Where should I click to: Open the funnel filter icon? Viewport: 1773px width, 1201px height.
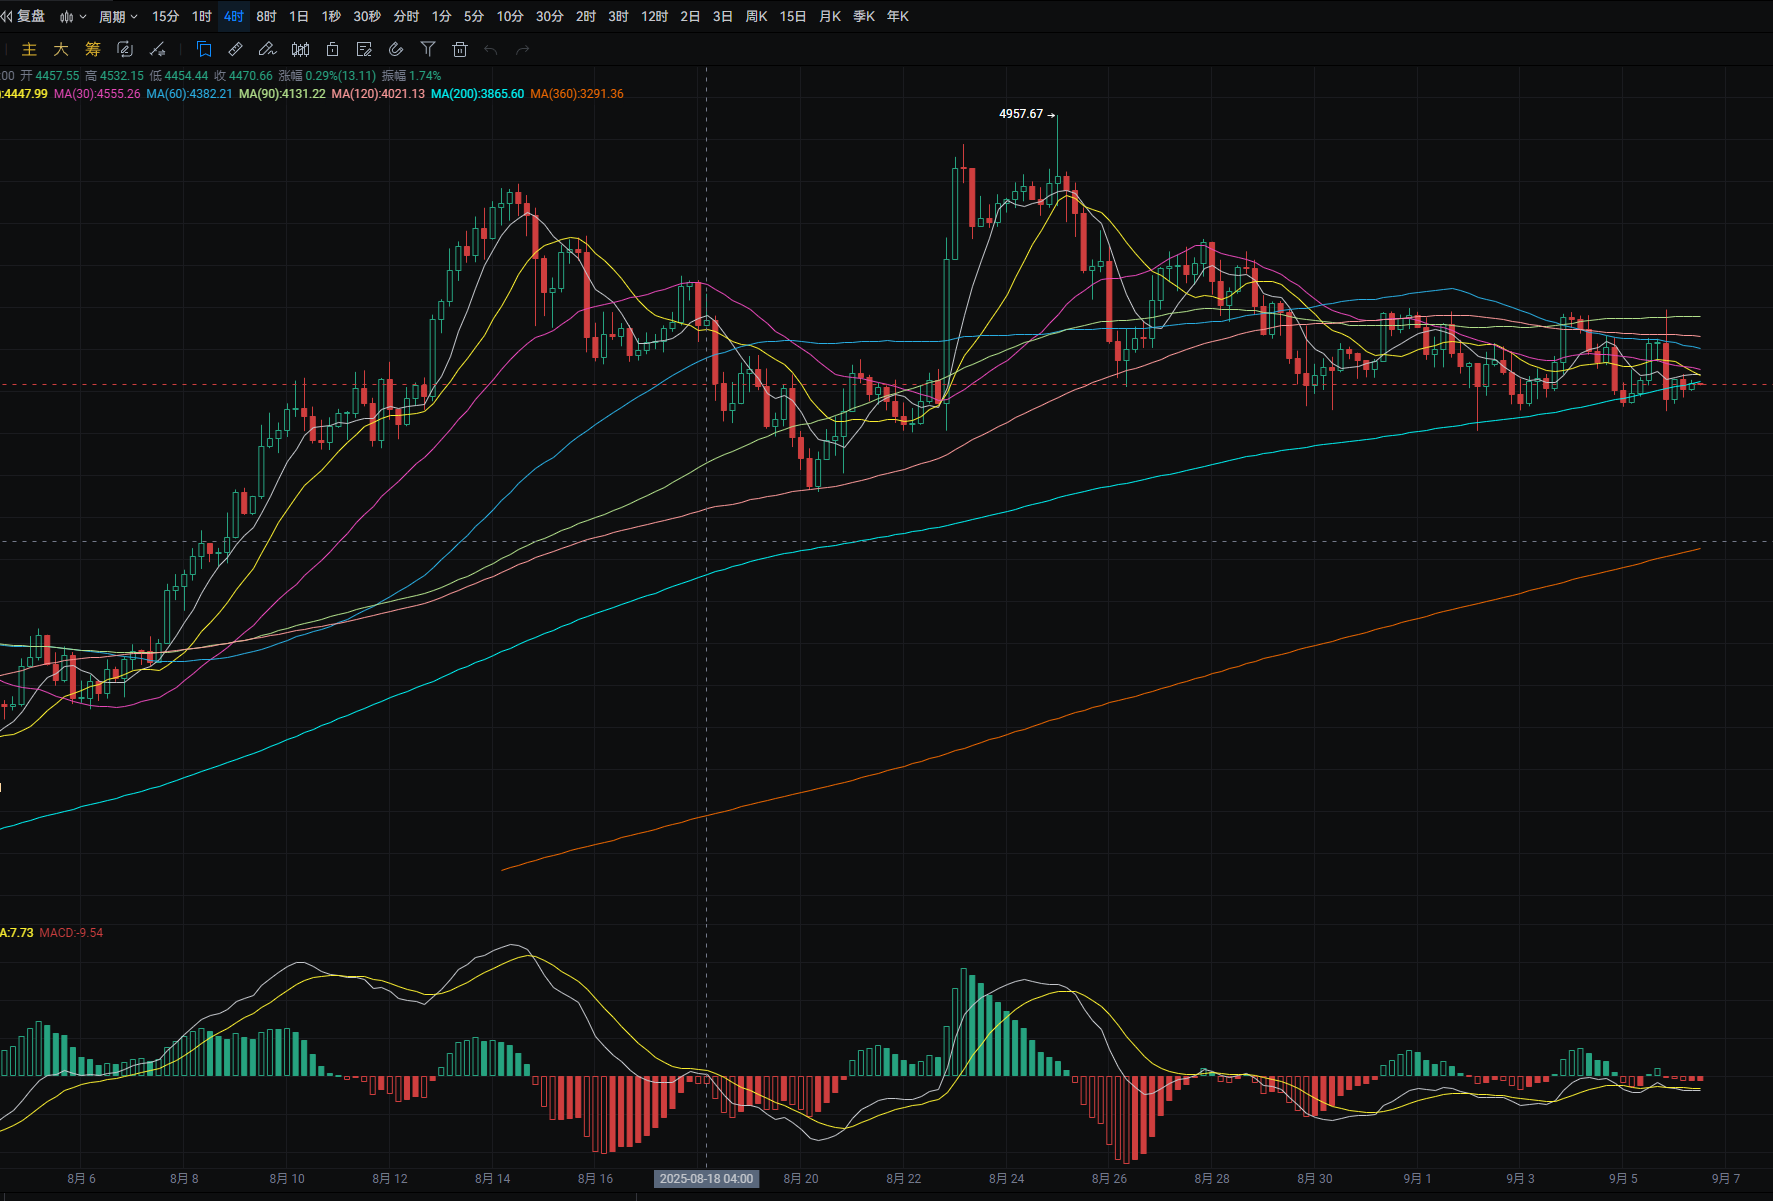[x=428, y=49]
